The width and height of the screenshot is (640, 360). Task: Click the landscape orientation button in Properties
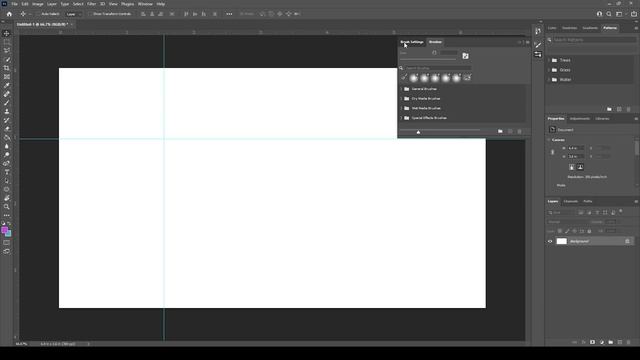pos(580,167)
